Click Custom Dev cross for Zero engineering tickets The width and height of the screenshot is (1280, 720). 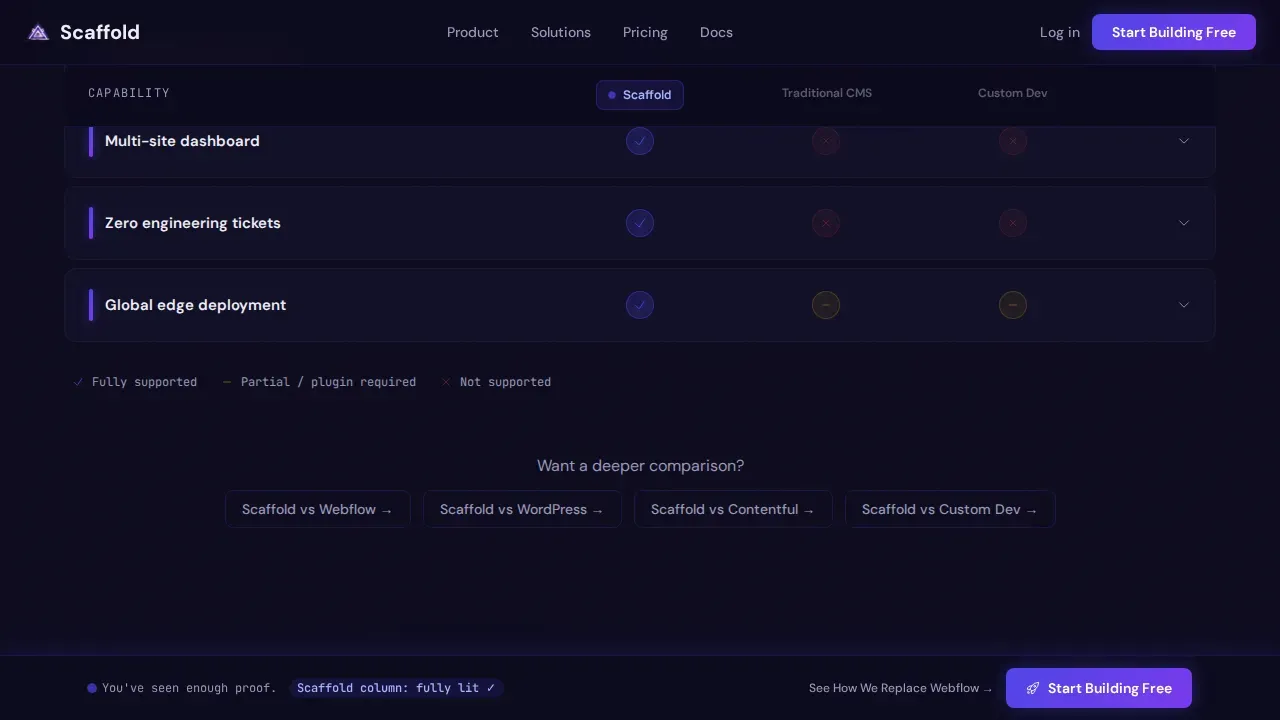pyautogui.click(x=1013, y=223)
